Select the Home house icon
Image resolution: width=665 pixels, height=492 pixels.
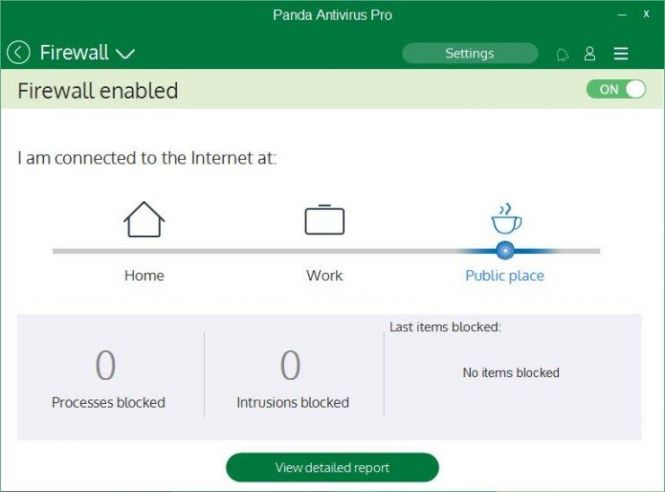[x=144, y=219]
